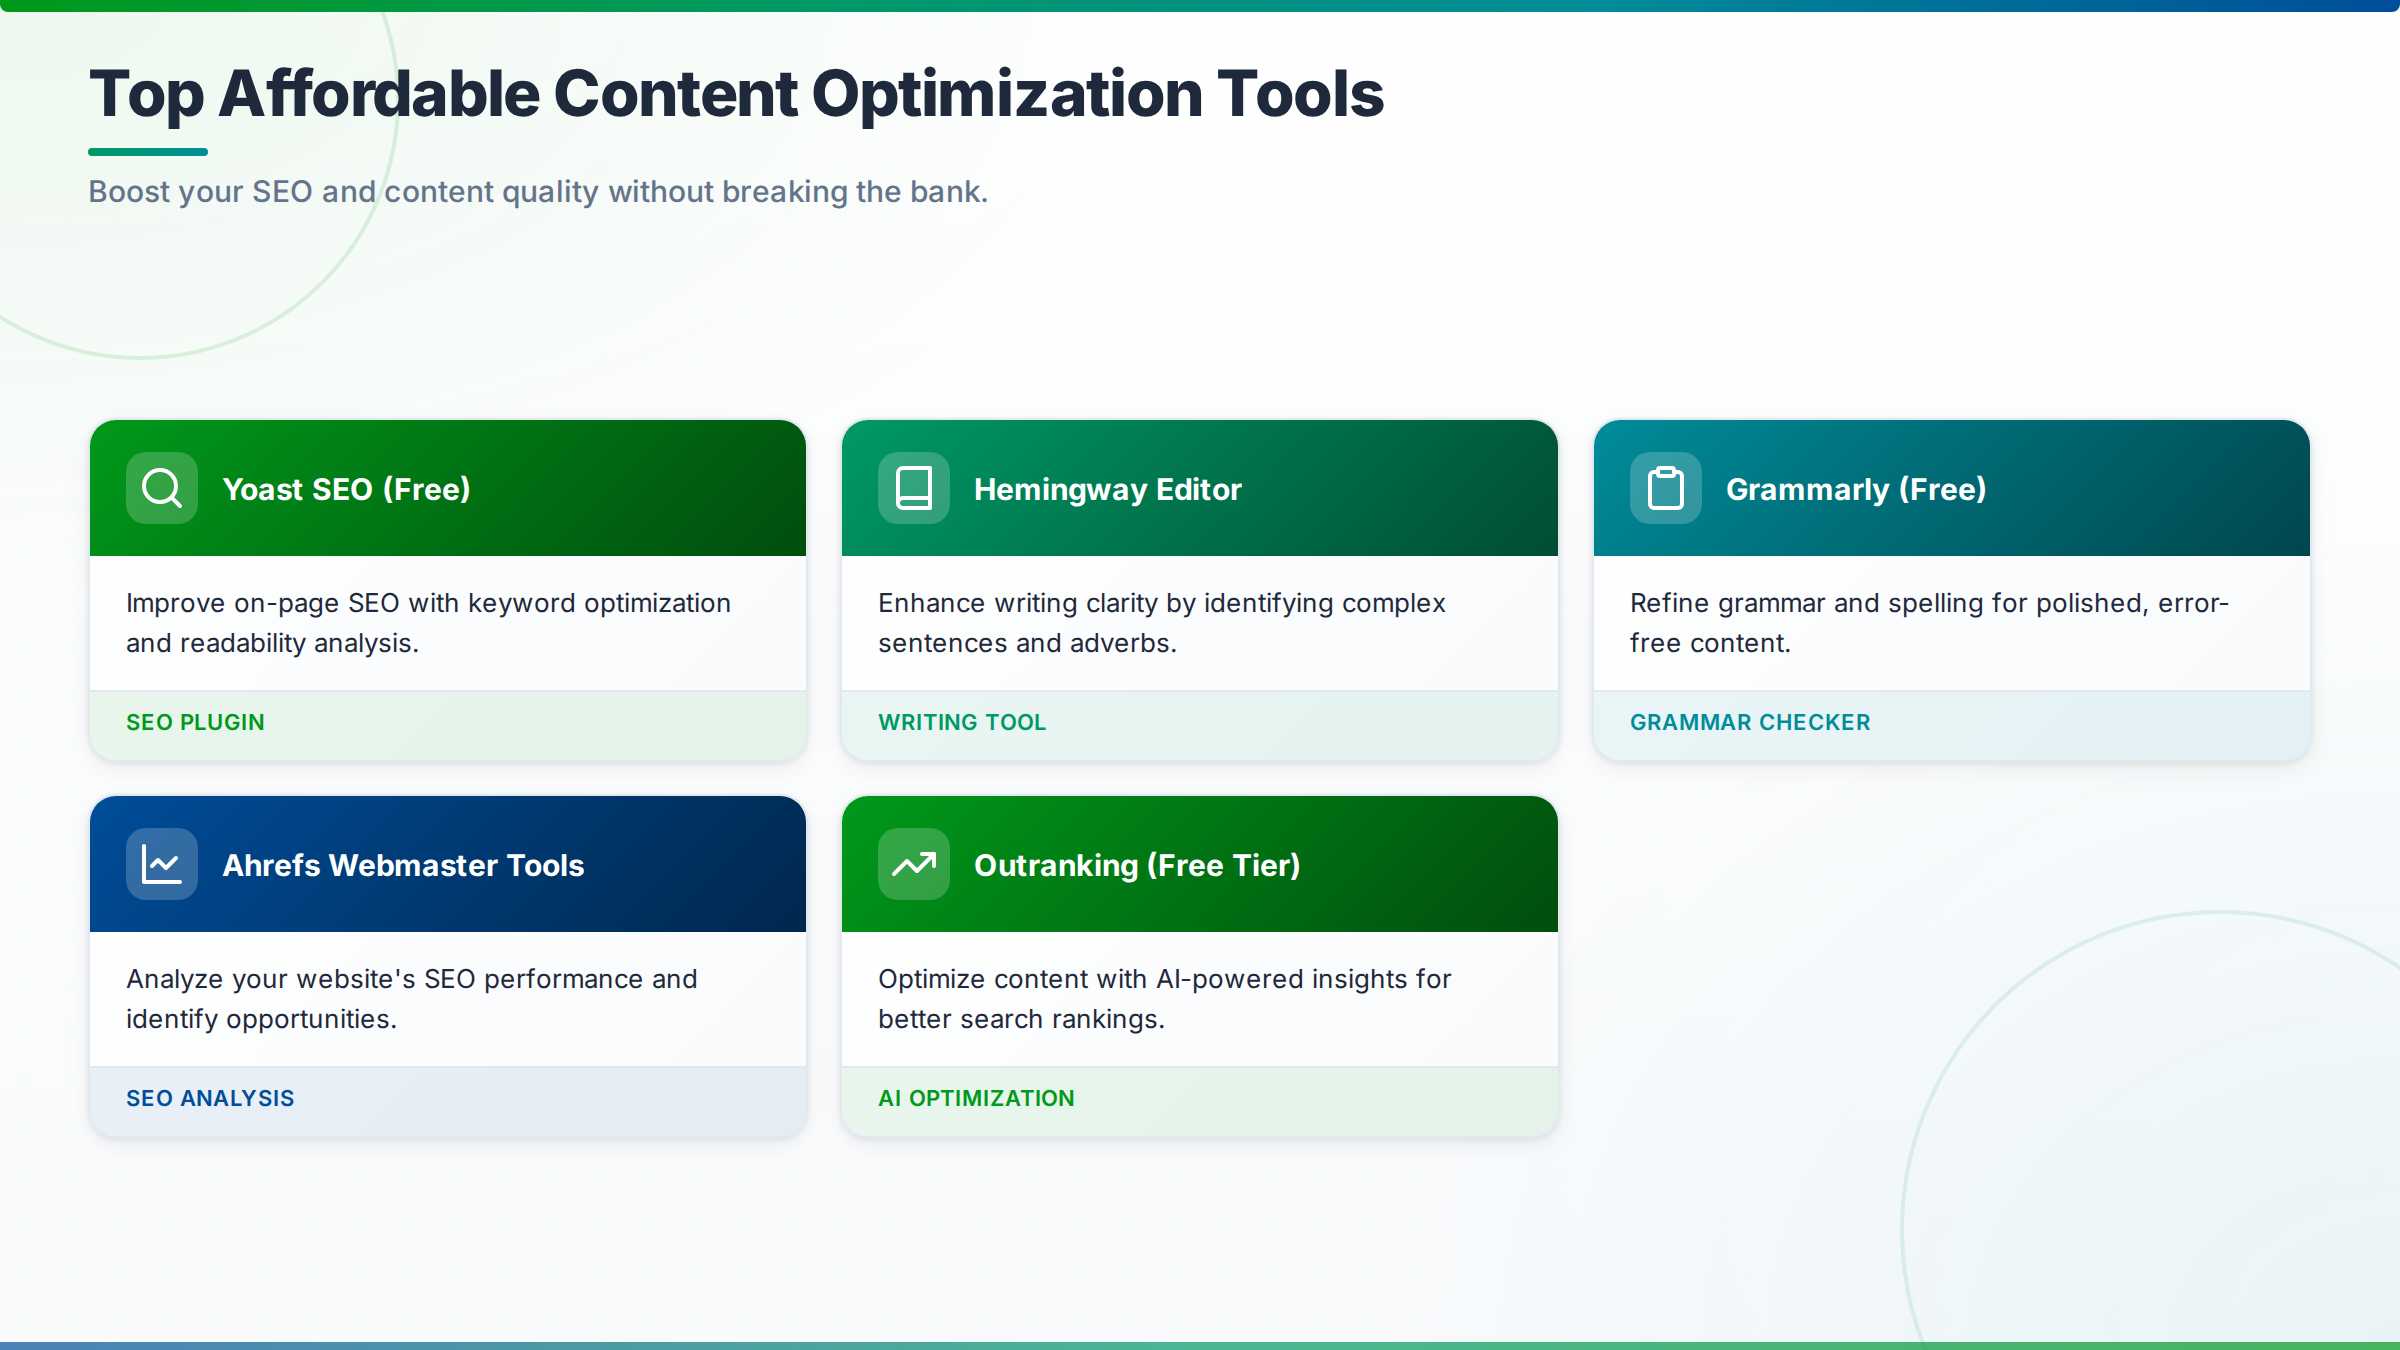Click the WRITING TOOL category label
The height and width of the screenshot is (1350, 2400).
pyautogui.click(x=962, y=721)
